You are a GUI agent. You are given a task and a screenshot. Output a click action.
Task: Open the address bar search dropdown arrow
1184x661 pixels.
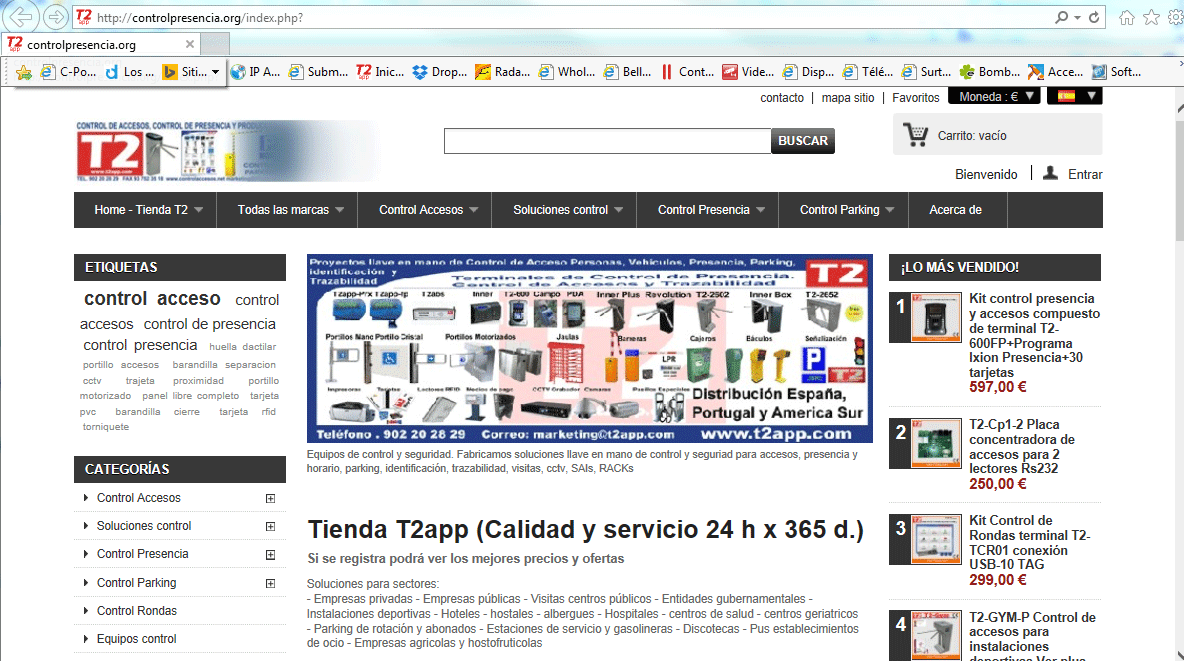[1078, 17]
